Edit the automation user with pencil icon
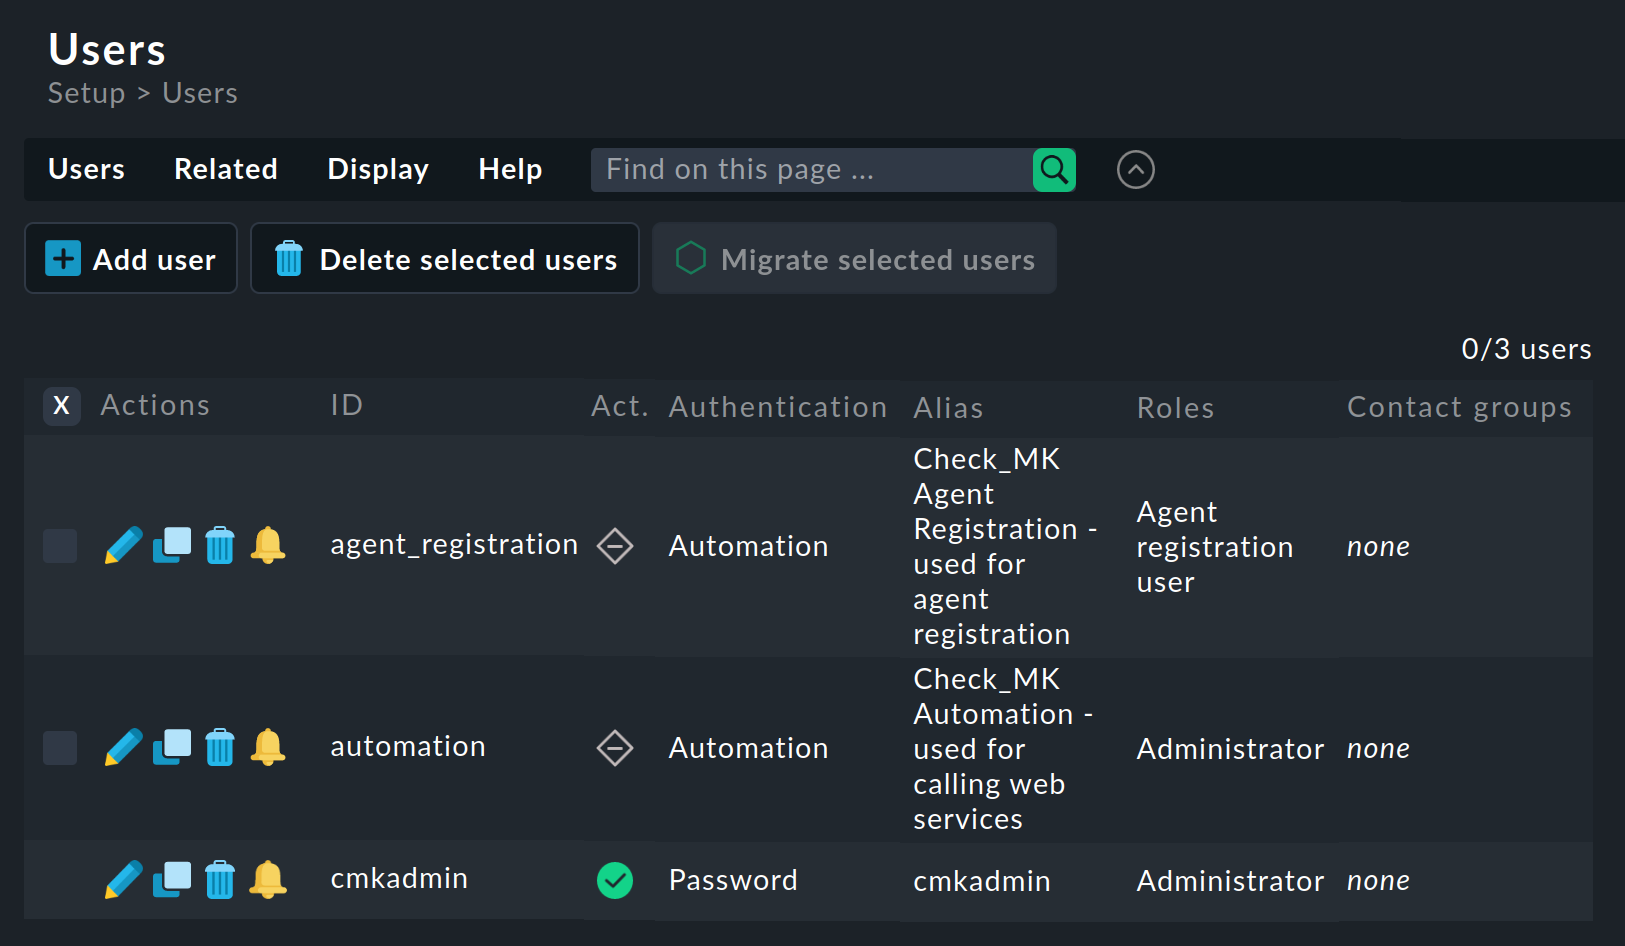This screenshot has height=946, width=1625. coord(124,747)
